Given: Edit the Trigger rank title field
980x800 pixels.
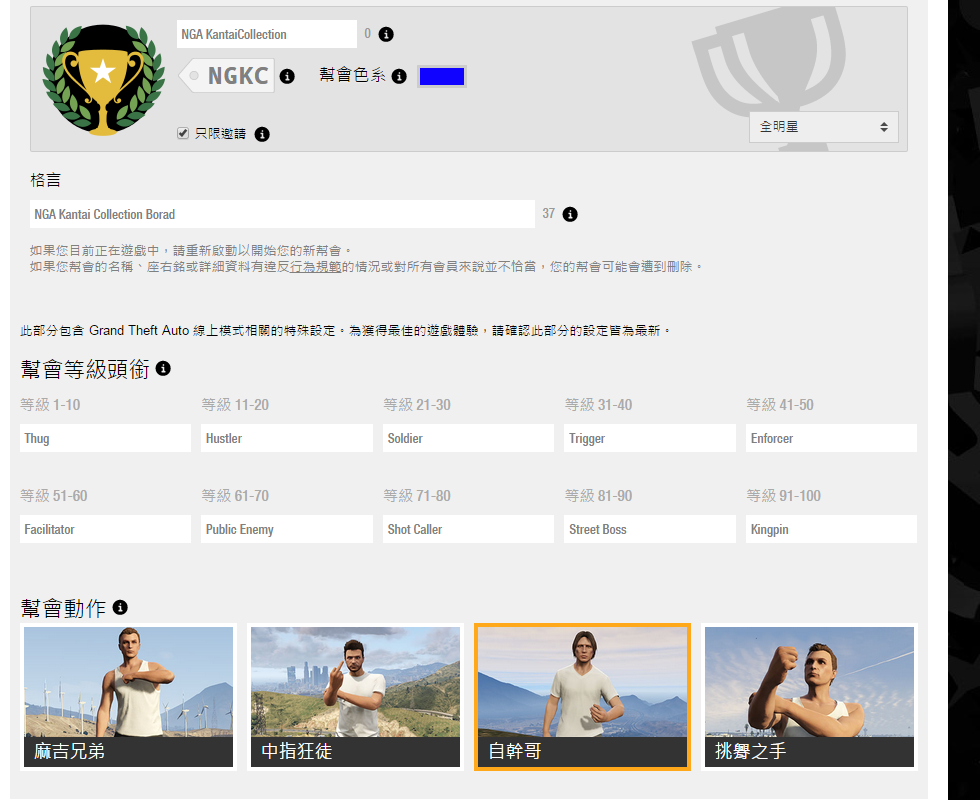Looking at the screenshot, I should click(650, 438).
